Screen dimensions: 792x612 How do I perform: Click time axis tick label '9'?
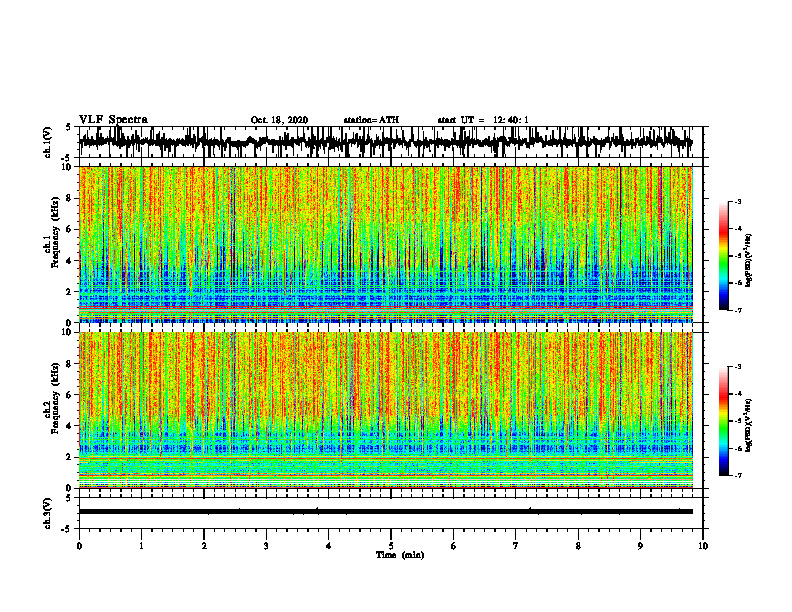point(640,546)
